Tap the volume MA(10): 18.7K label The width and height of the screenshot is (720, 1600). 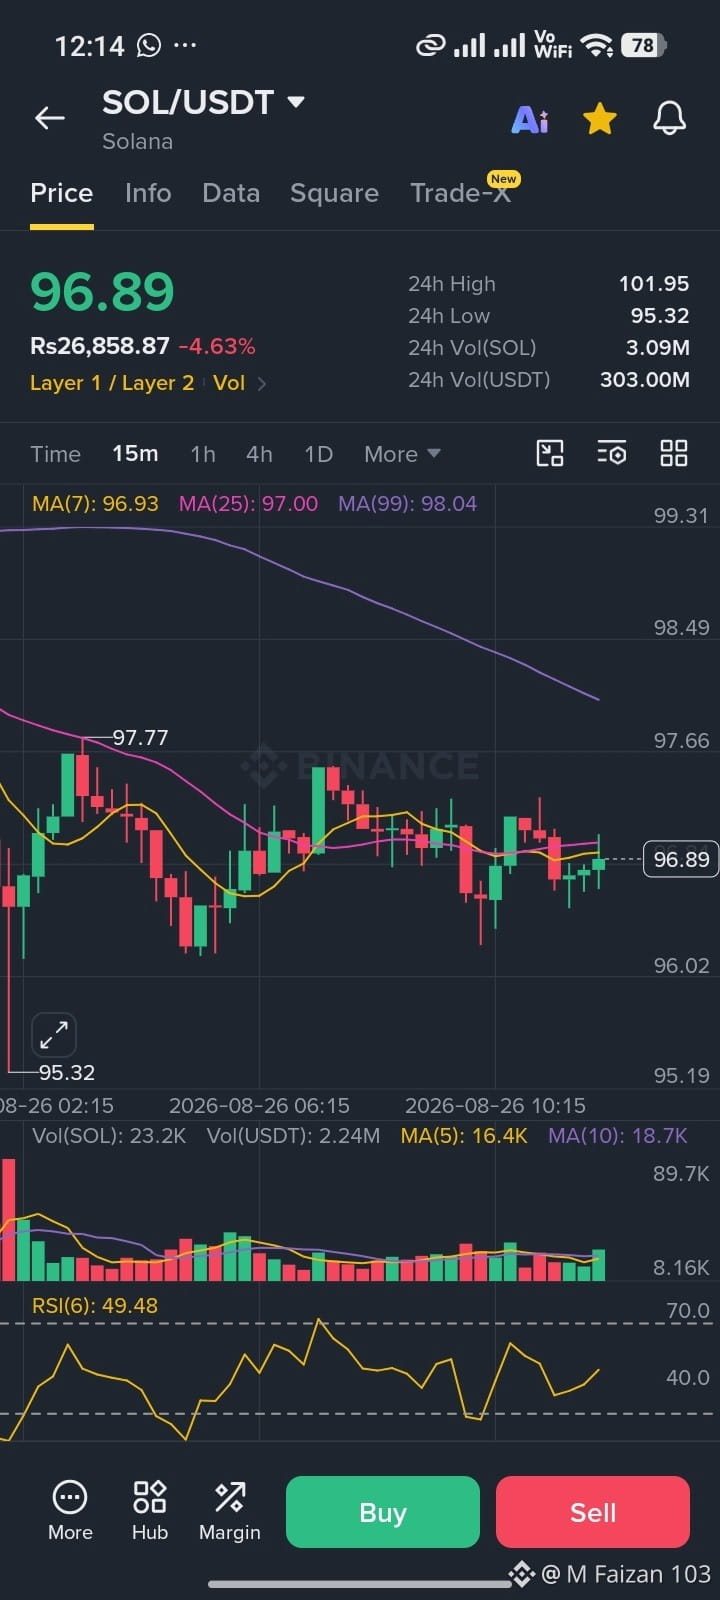pos(618,1136)
